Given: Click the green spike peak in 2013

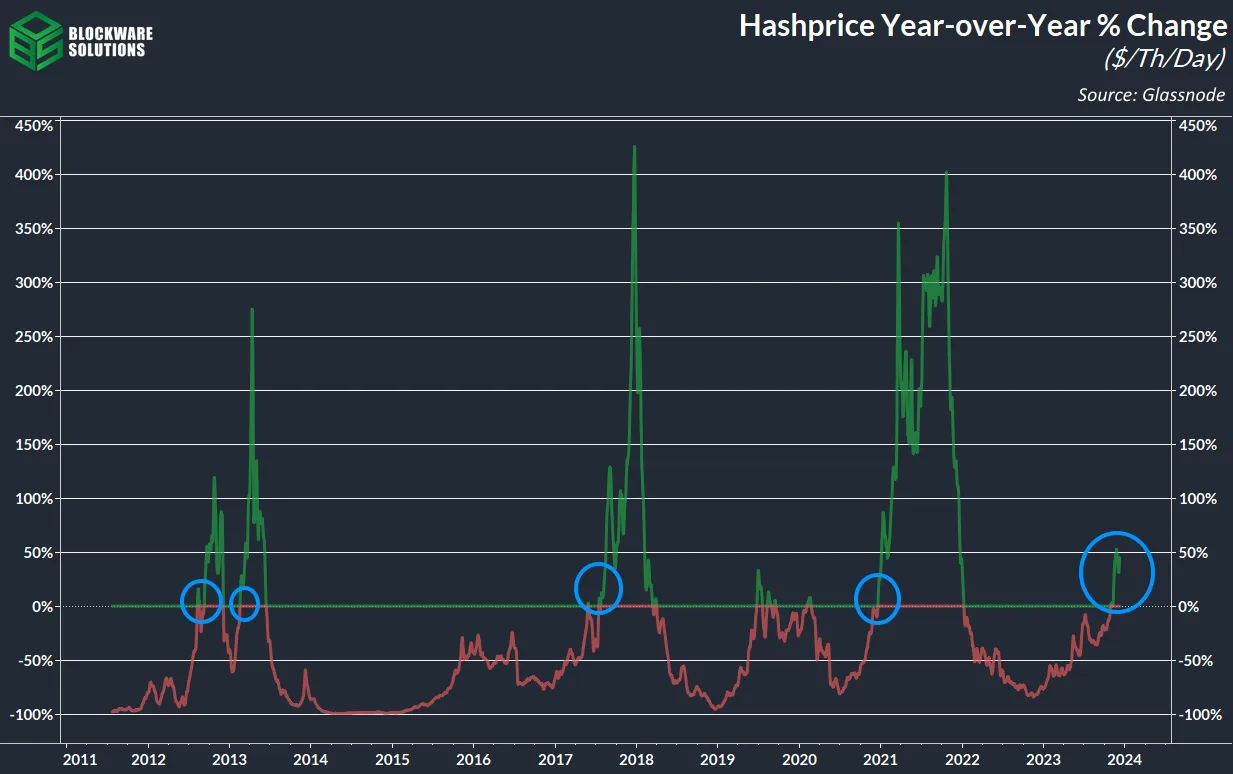Looking at the screenshot, I should click(x=252, y=310).
